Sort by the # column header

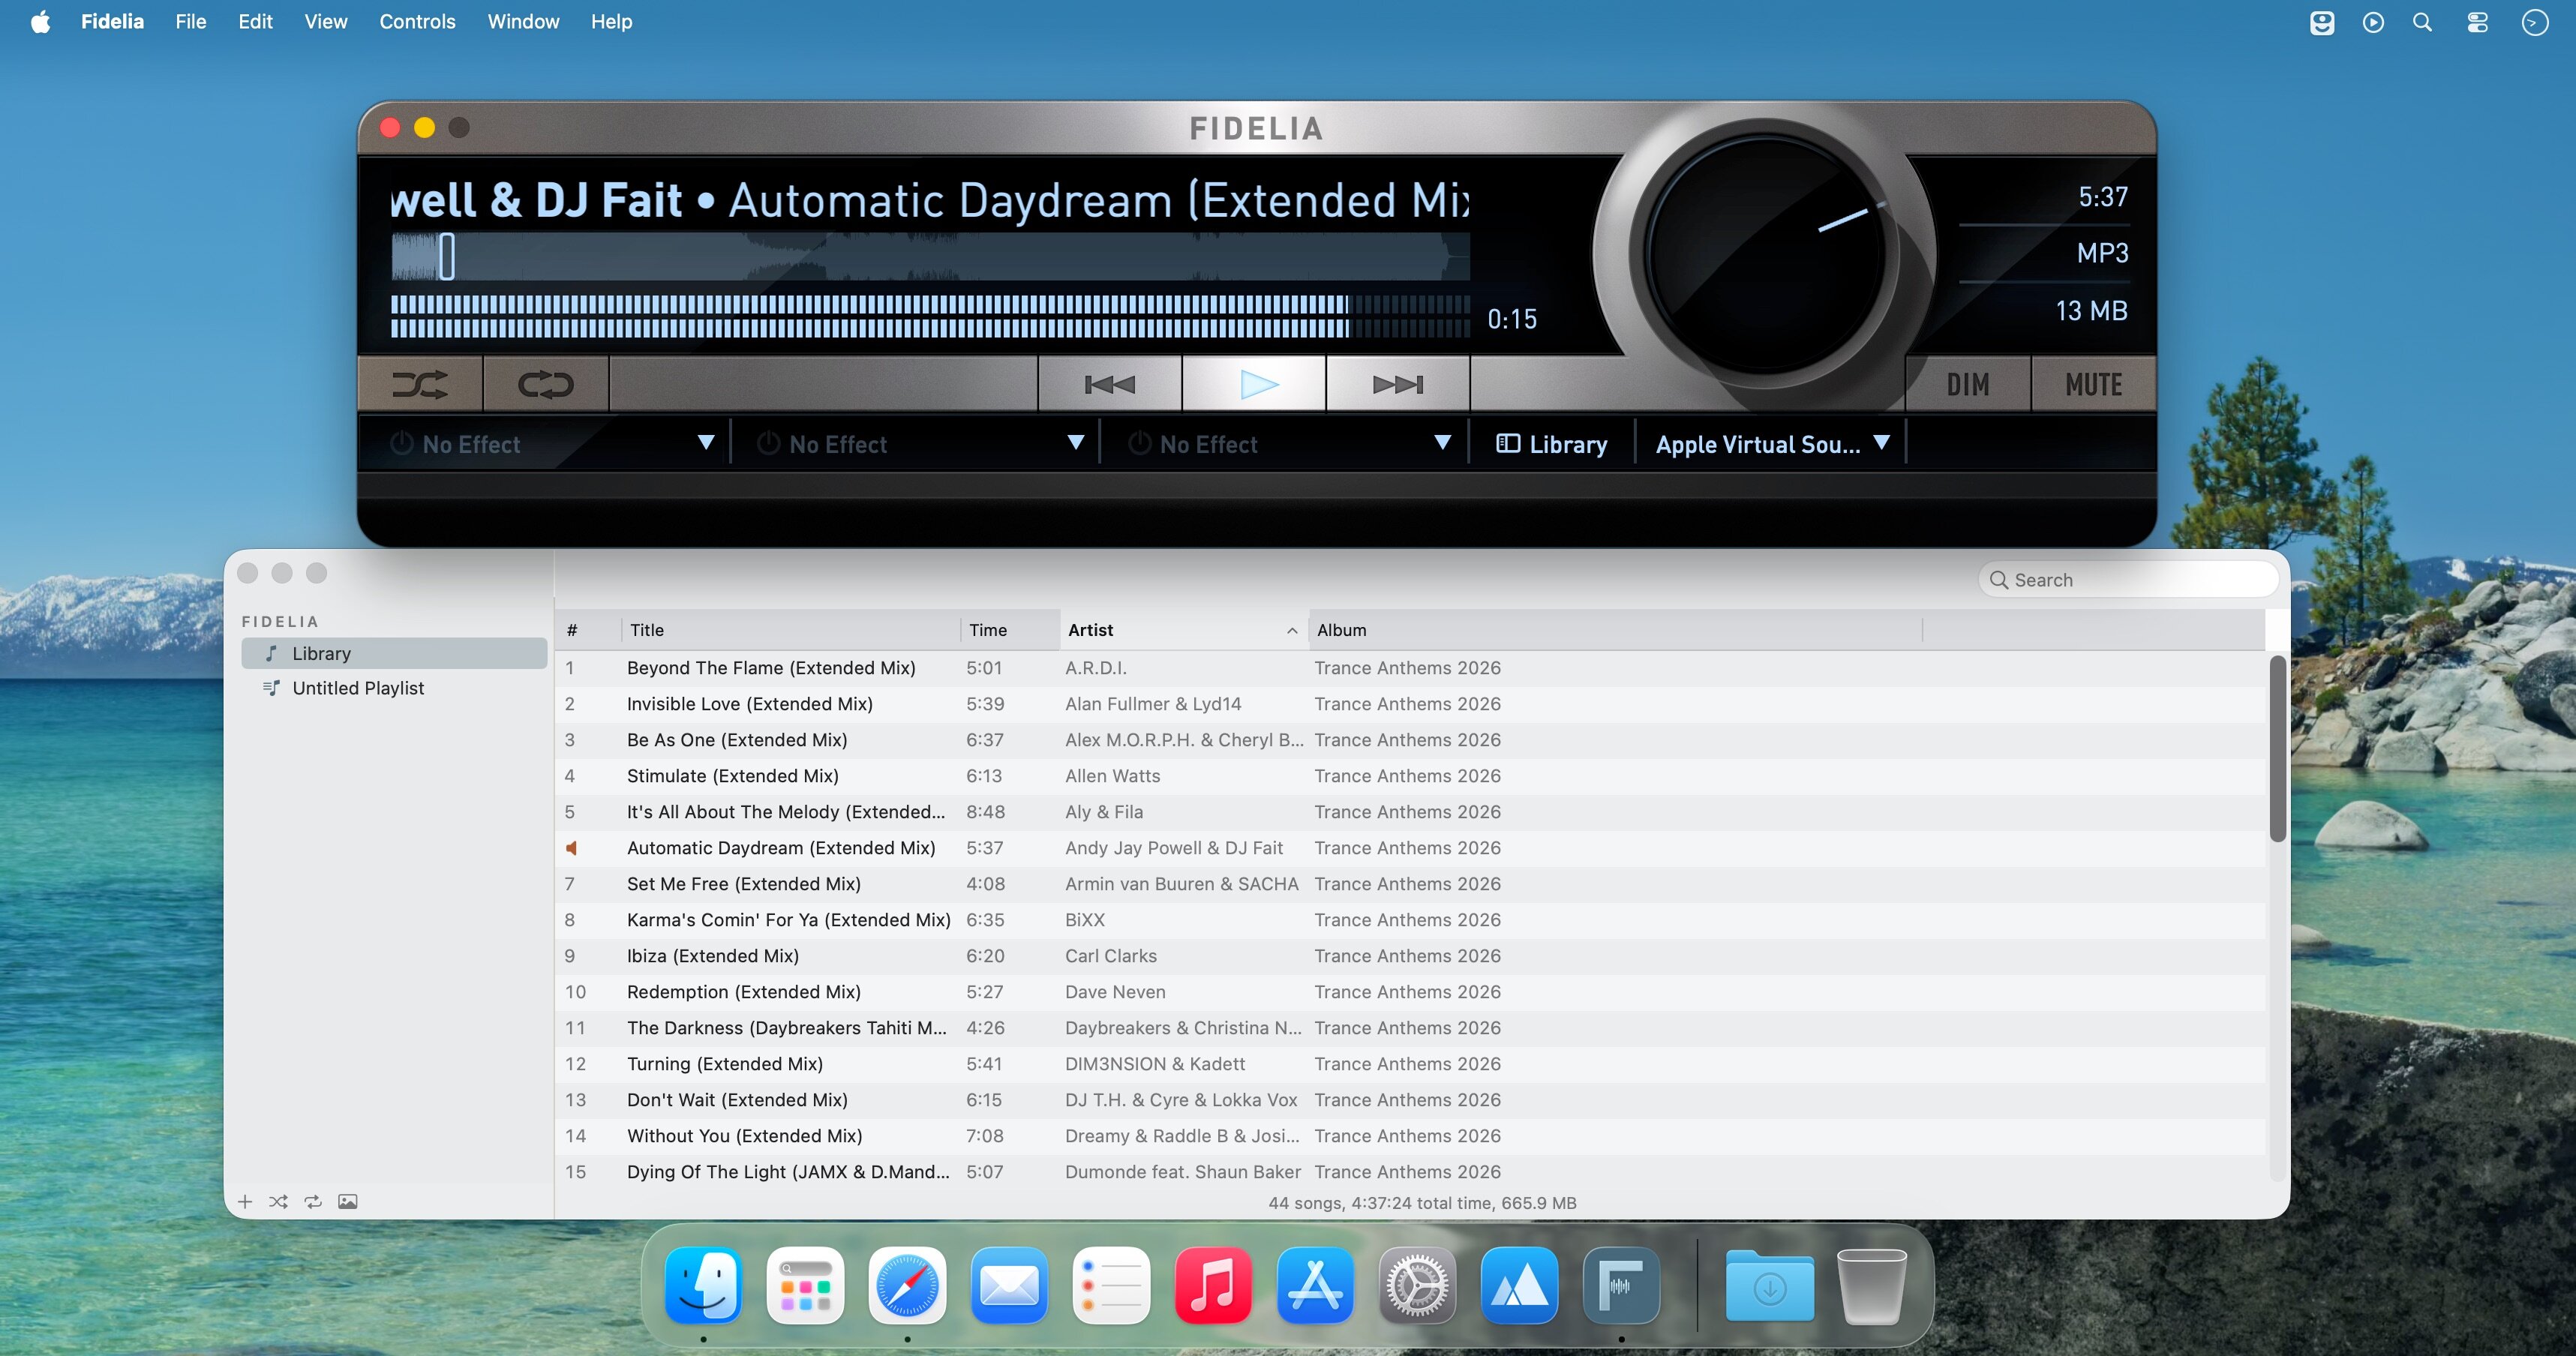pos(588,630)
